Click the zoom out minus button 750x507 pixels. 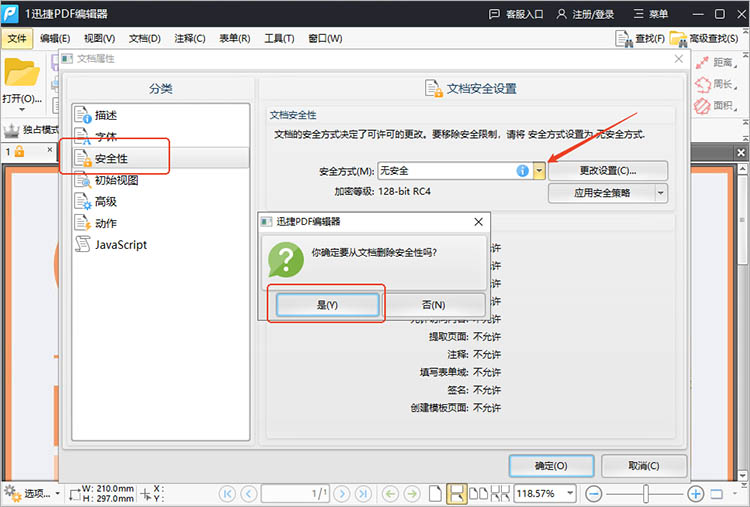[x=594, y=493]
